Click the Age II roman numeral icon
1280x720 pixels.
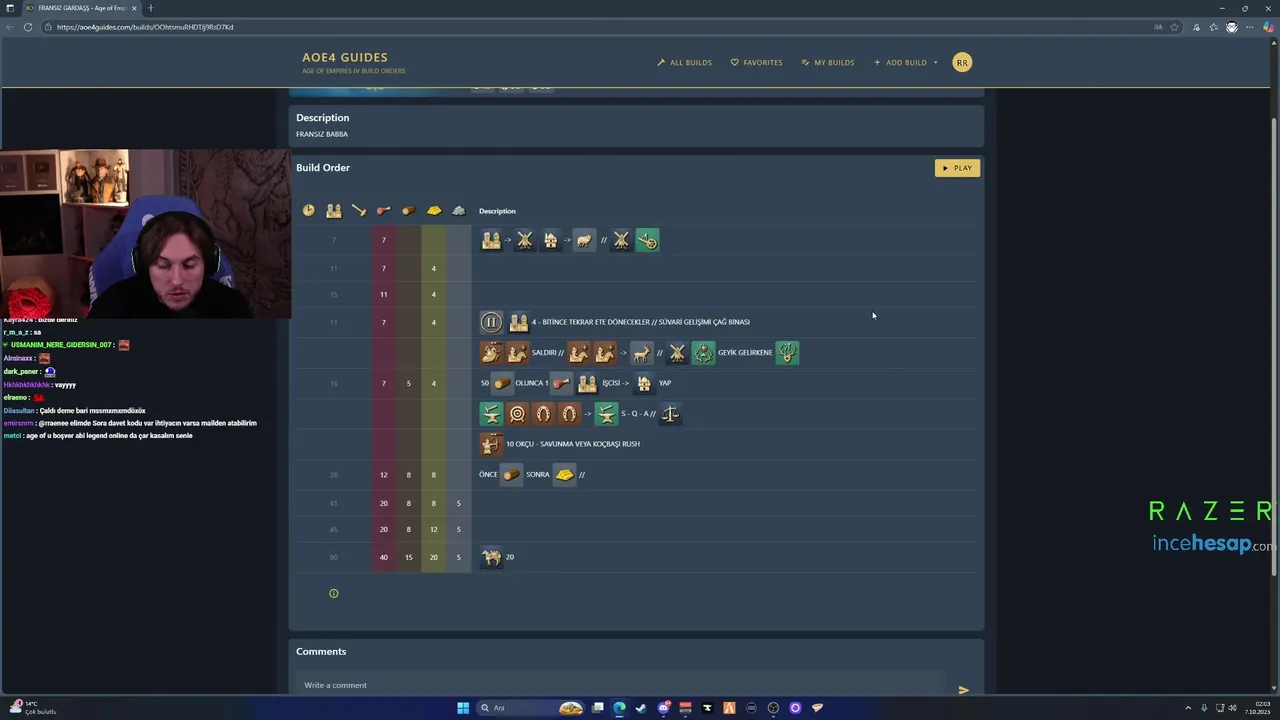[x=491, y=322]
